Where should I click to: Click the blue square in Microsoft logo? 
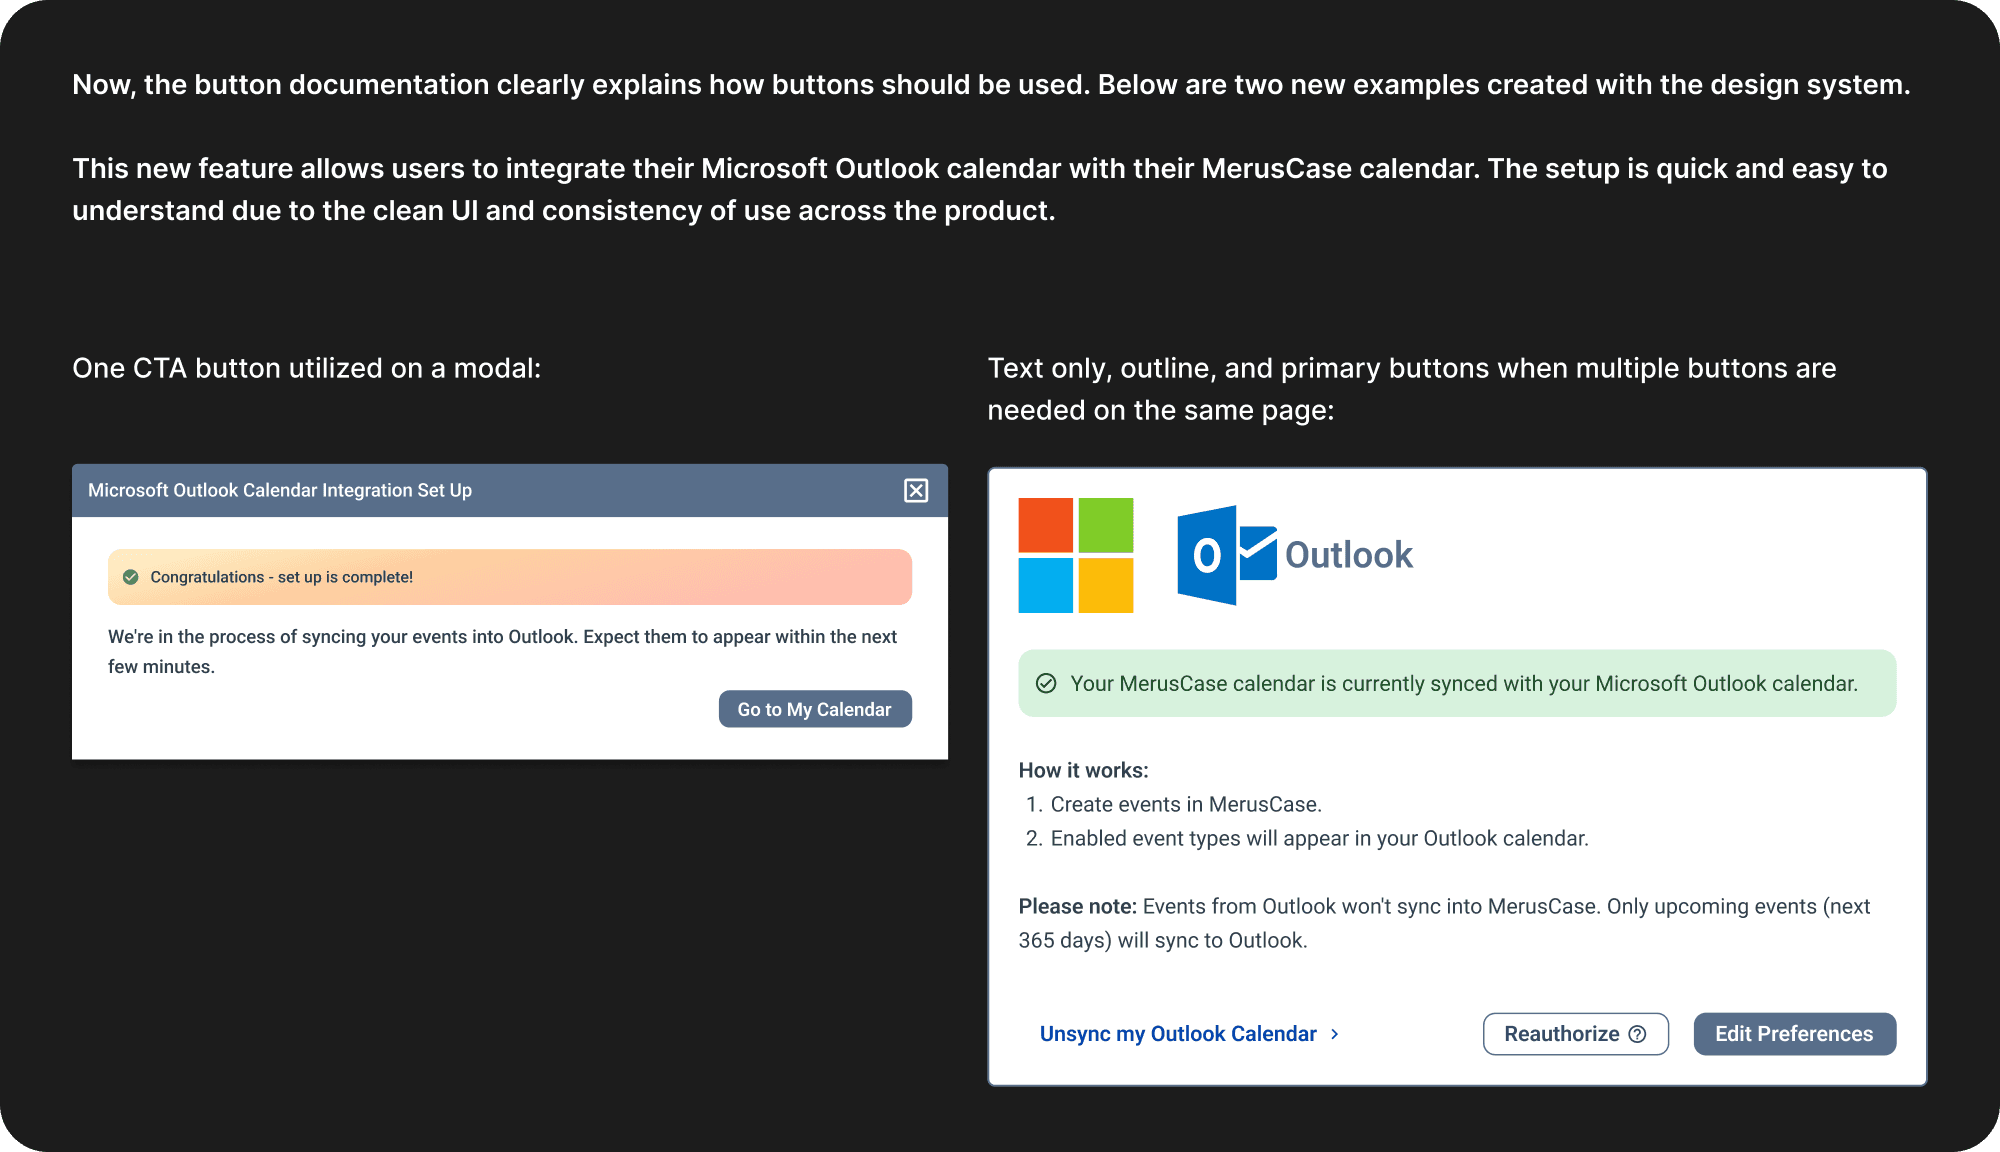point(1046,585)
